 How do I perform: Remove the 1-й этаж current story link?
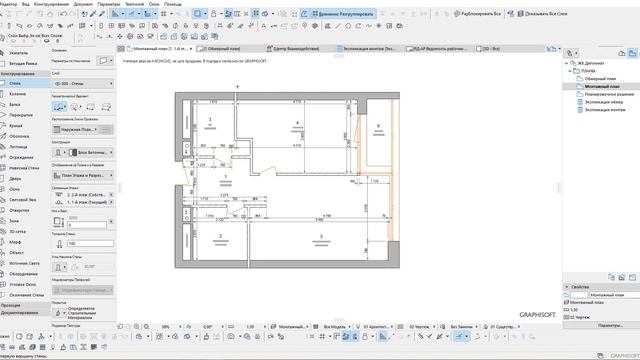point(111,202)
